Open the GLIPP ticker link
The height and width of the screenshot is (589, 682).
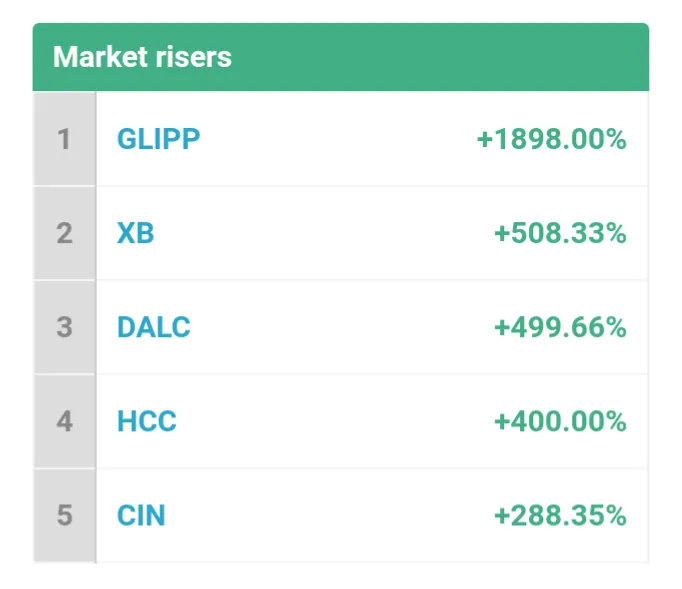(x=158, y=139)
